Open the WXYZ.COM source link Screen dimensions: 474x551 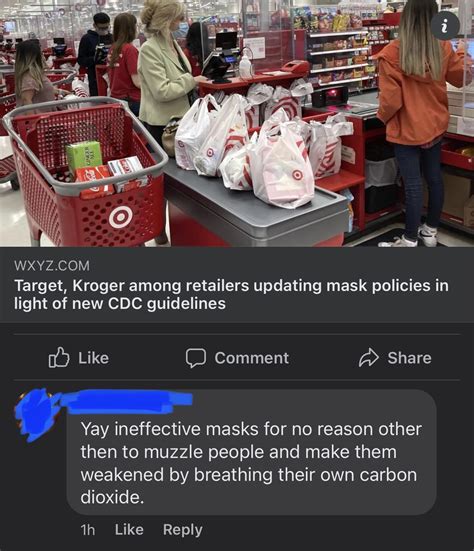pyautogui.click(x=52, y=265)
